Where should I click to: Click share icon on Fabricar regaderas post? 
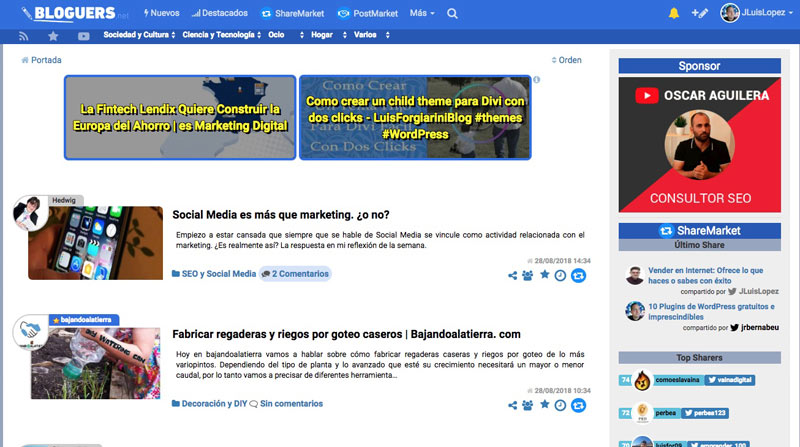[x=512, y=406]
